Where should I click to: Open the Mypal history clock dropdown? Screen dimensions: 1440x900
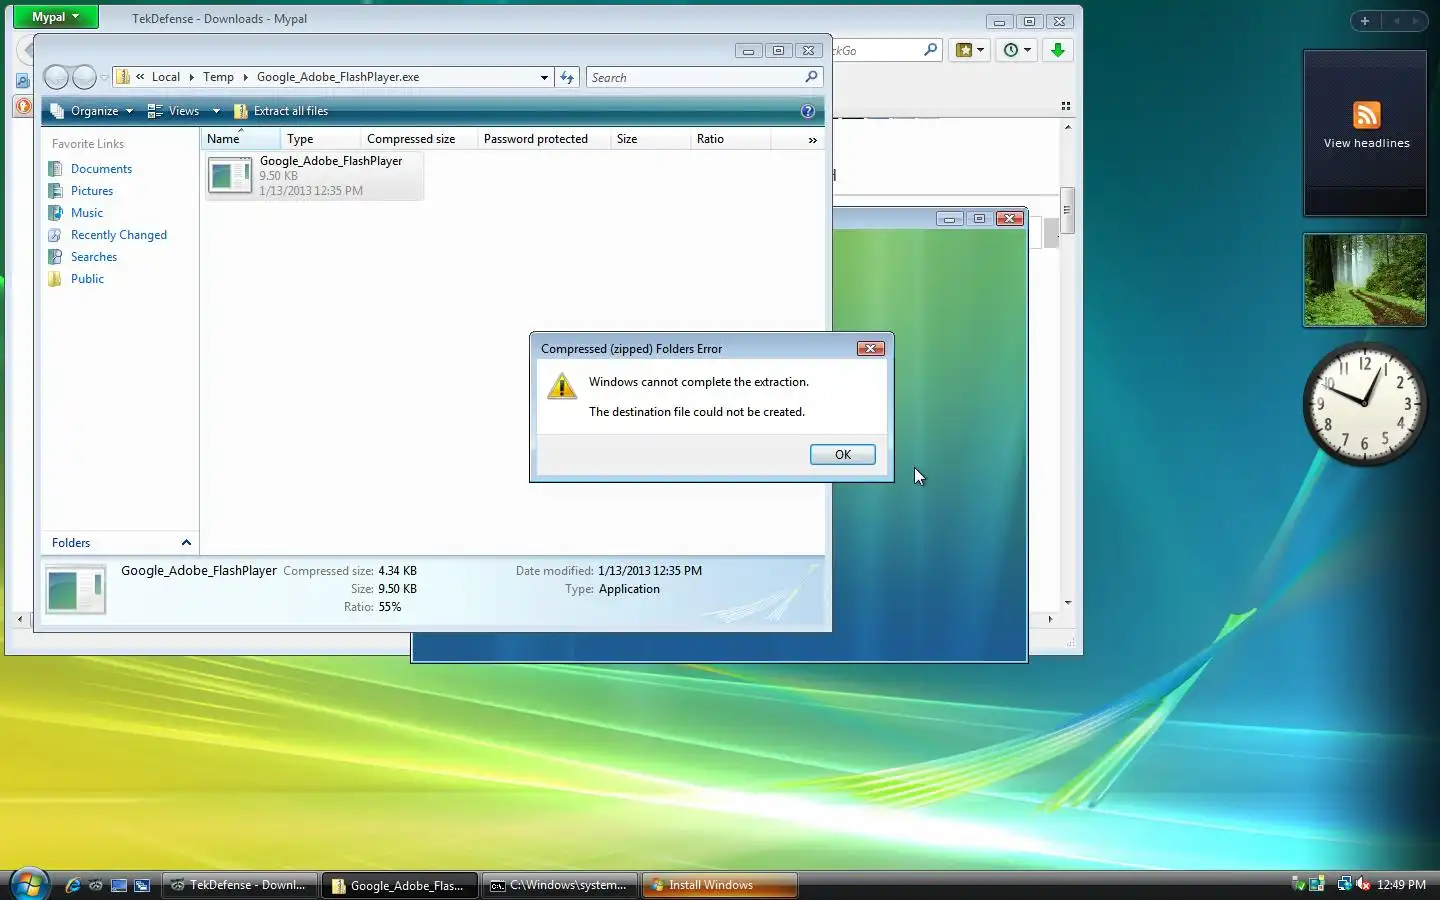1017,50
